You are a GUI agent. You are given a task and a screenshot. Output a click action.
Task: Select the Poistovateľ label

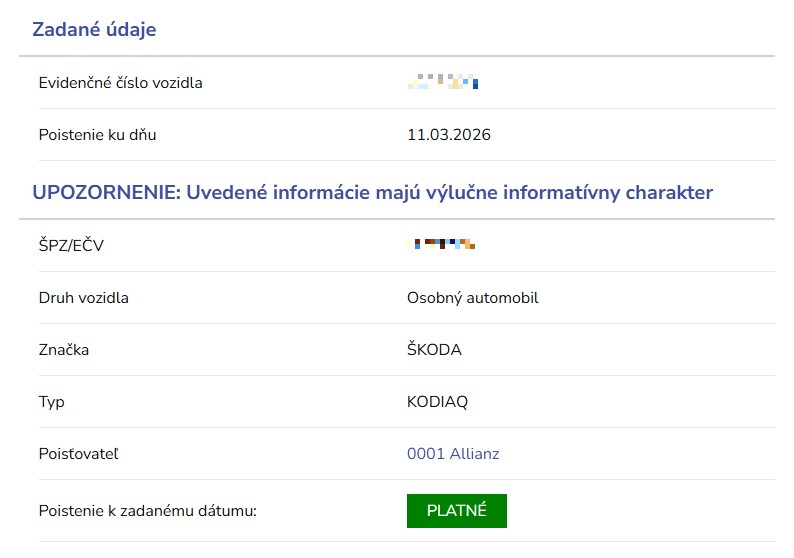tap(79, 454)
